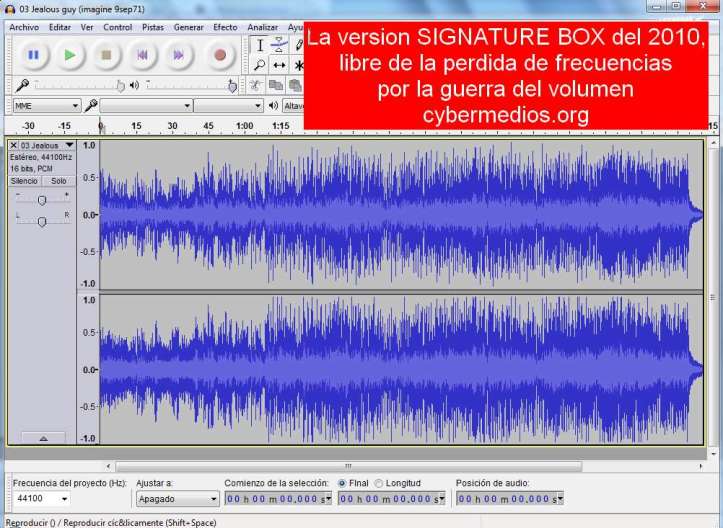Viewport: 723px width, 528px height.
Task: Click the red Record button
Action: point(220,55)
